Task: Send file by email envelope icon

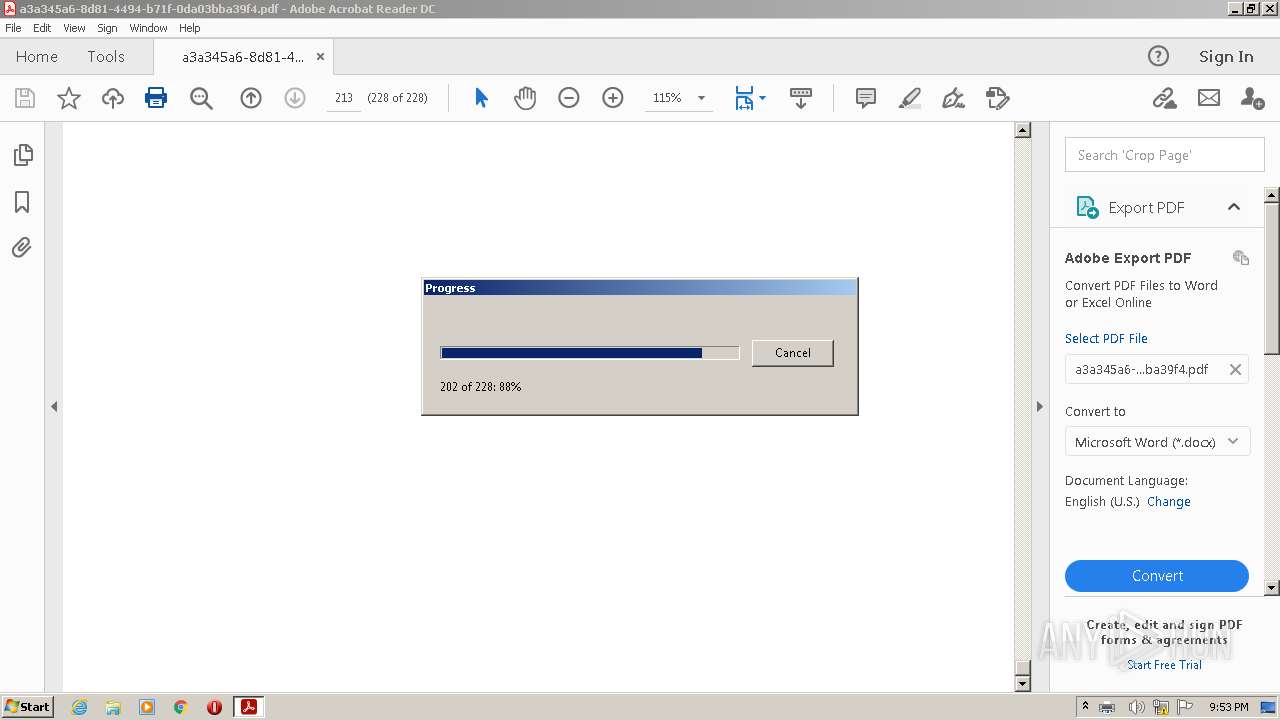Action: tap(1209, 98)
